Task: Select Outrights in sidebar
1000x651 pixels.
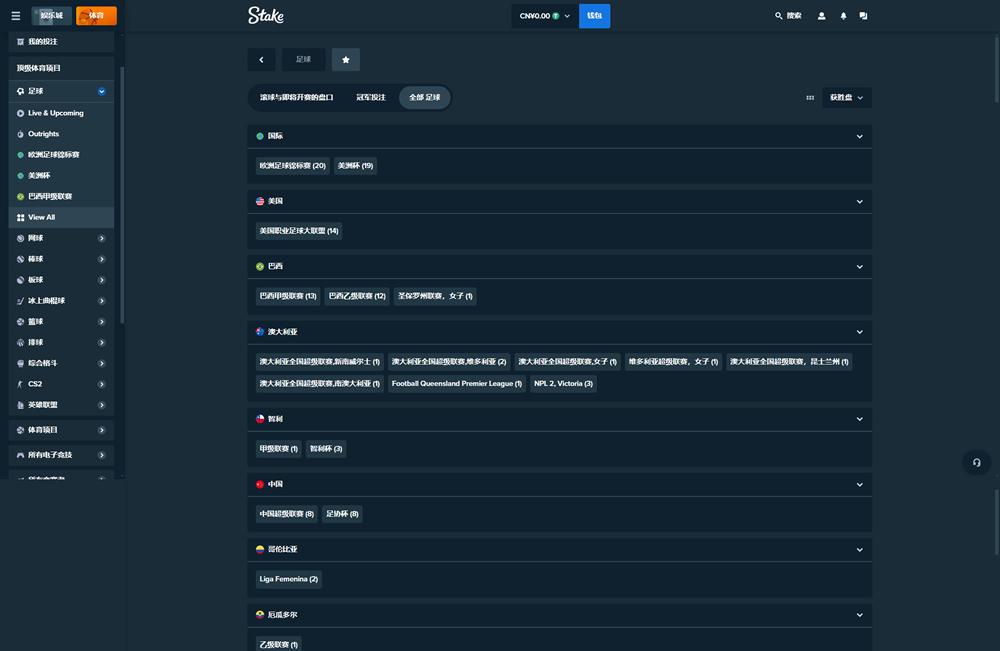Action: [x=61, y=134]
